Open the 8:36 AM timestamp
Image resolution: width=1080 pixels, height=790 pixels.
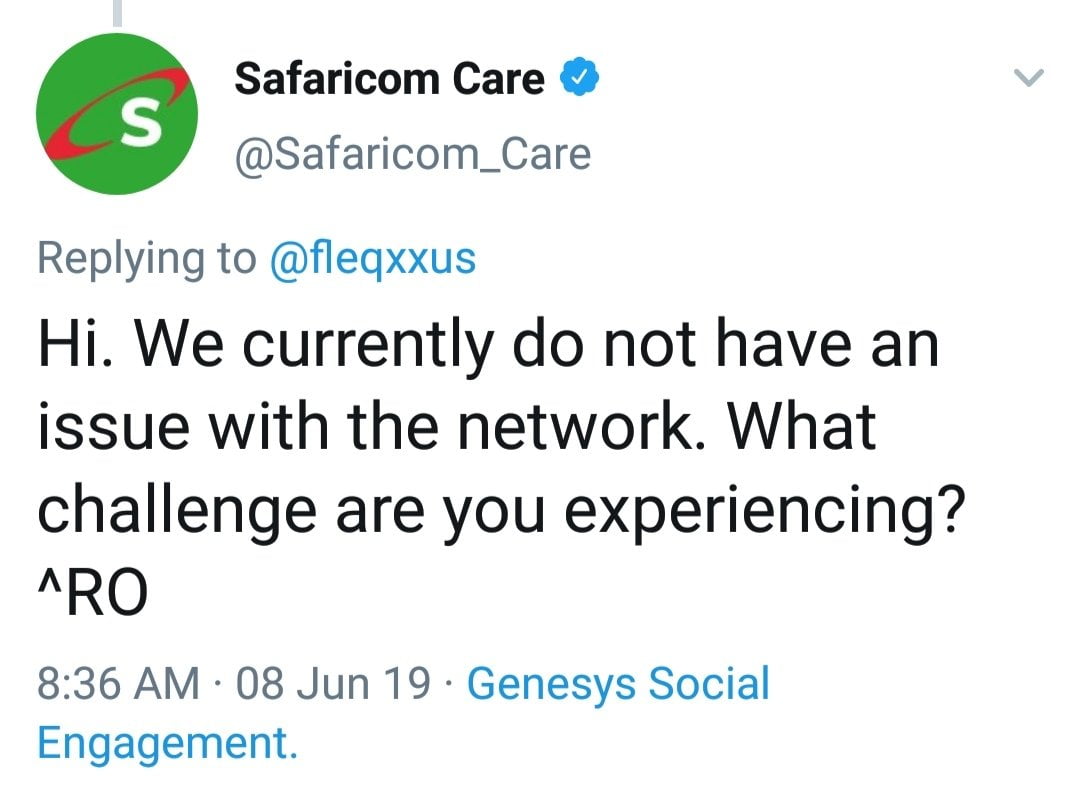(118, 684)
